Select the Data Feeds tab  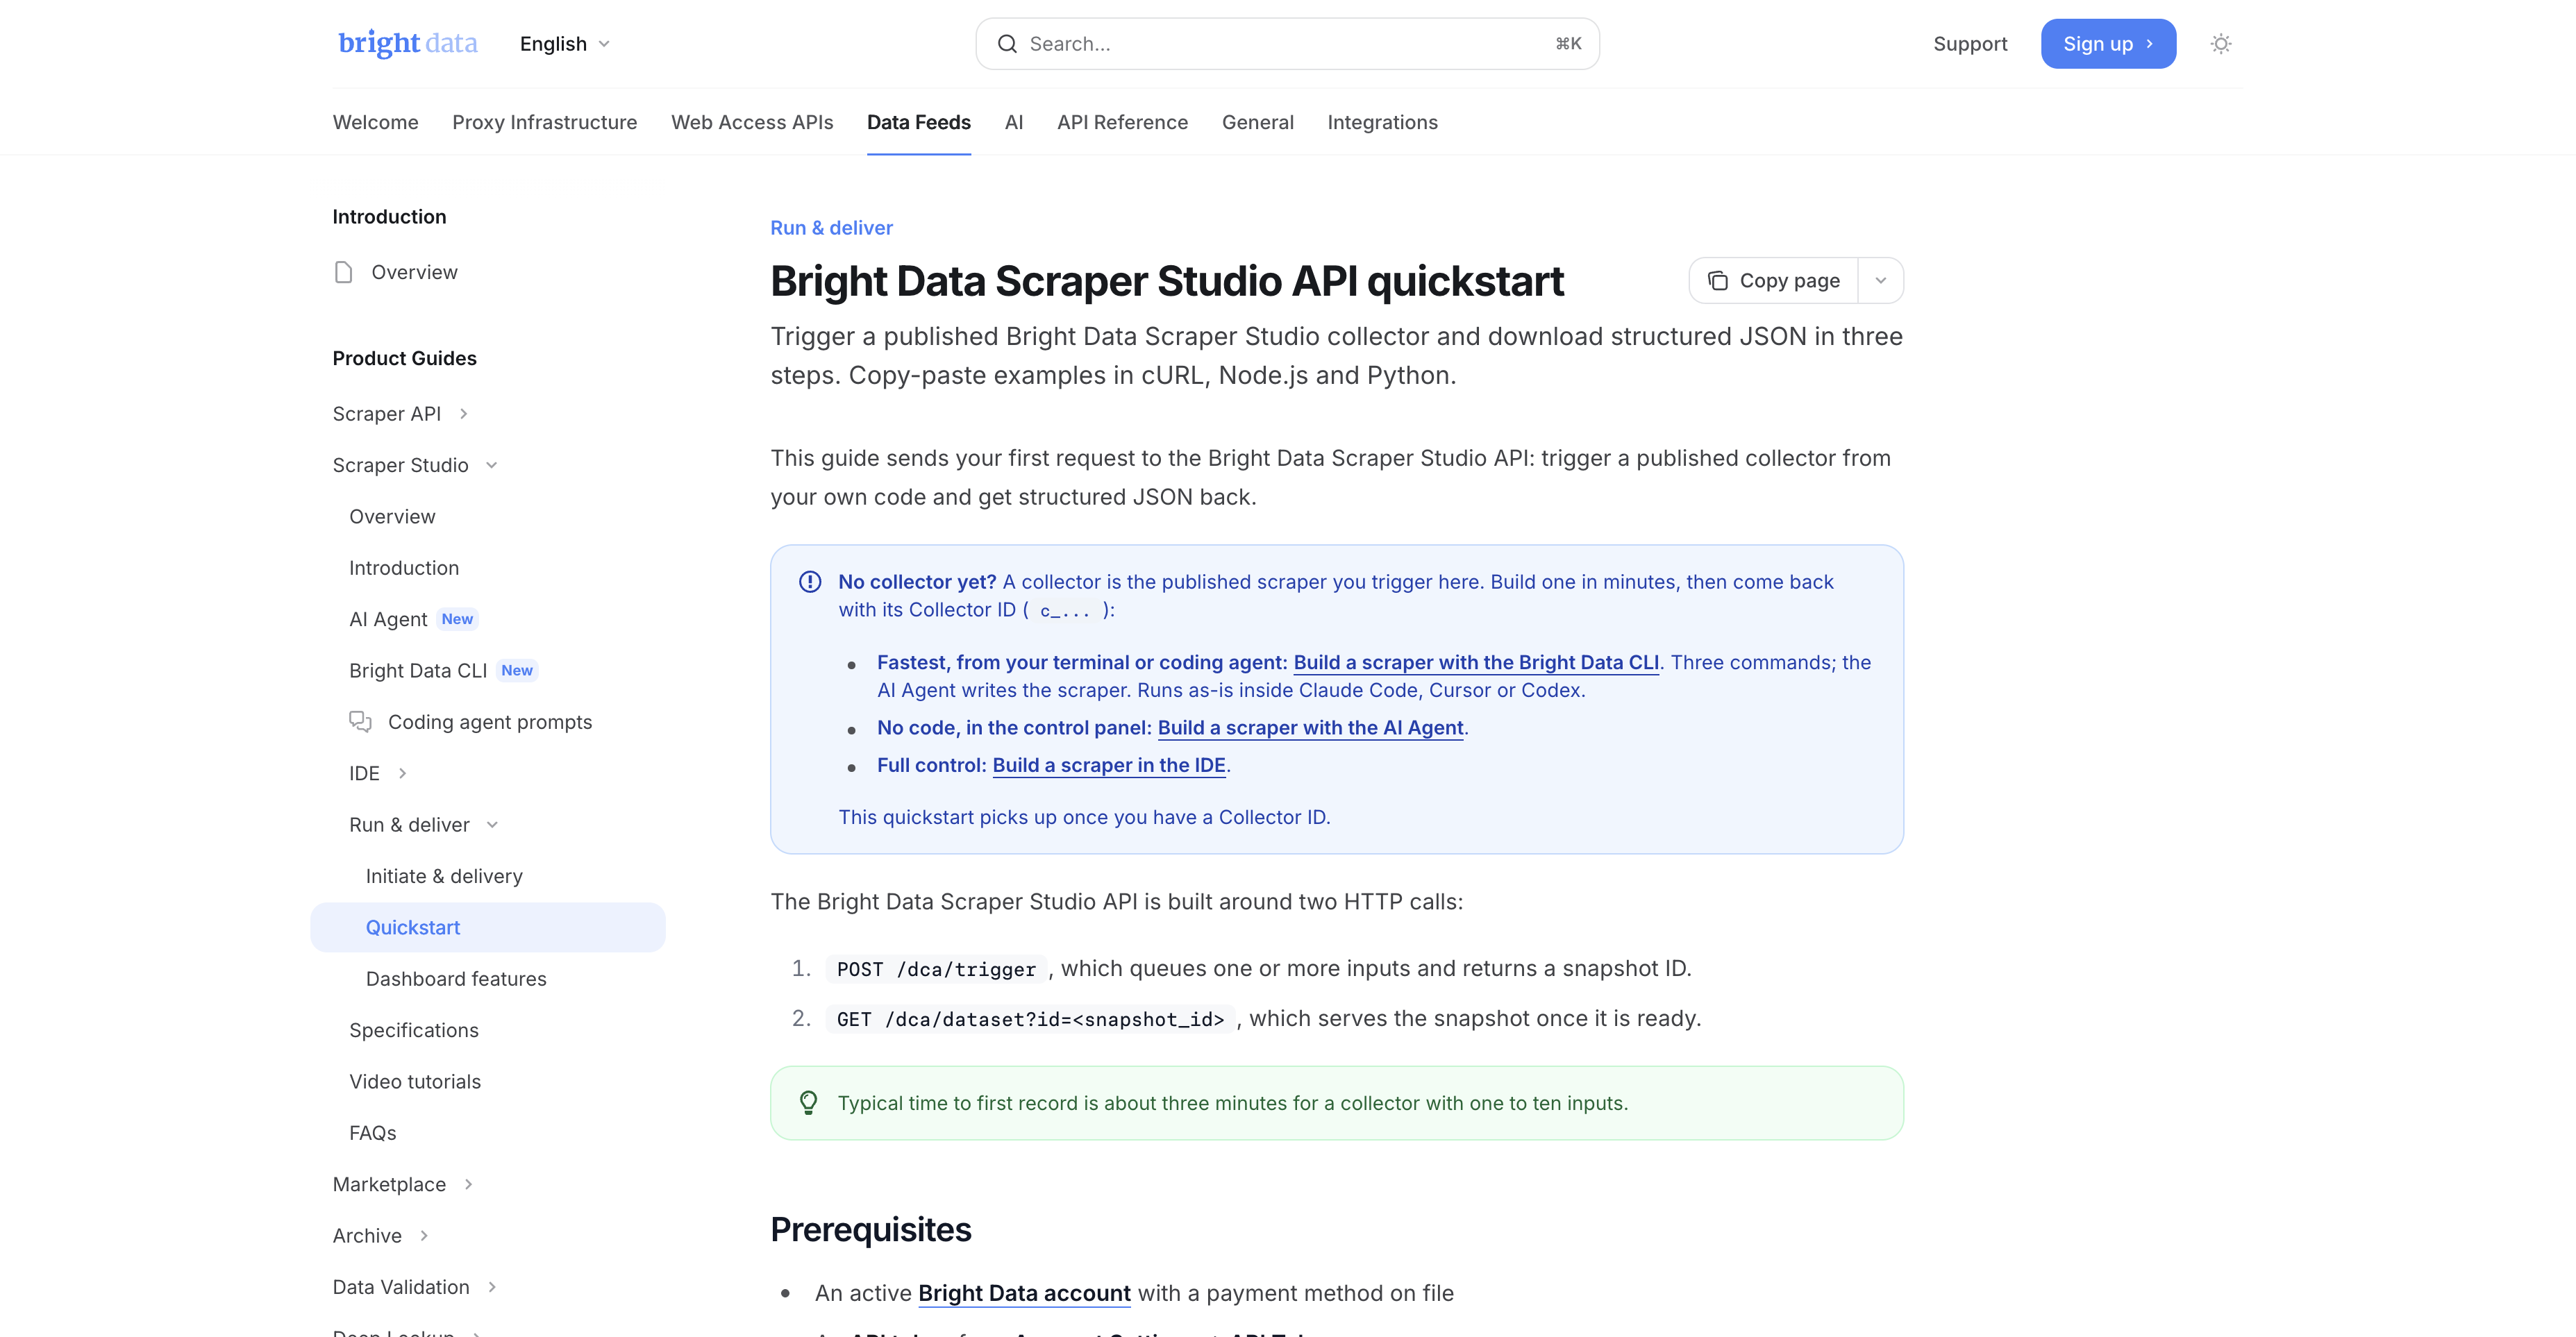coord(919,122)
